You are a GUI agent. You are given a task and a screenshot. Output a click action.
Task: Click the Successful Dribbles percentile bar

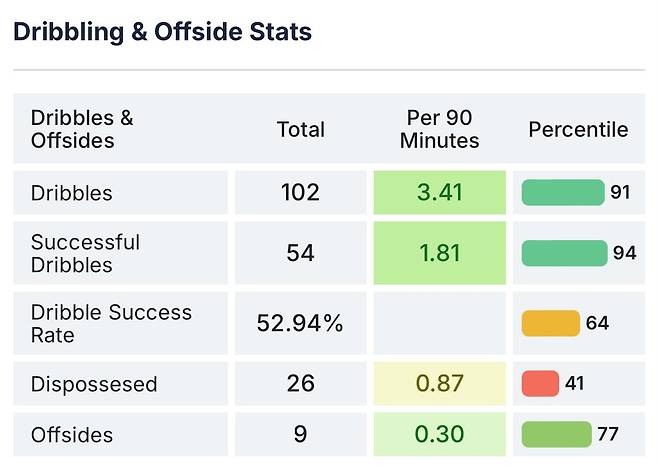pyautogui.click(x=564, y=253)
